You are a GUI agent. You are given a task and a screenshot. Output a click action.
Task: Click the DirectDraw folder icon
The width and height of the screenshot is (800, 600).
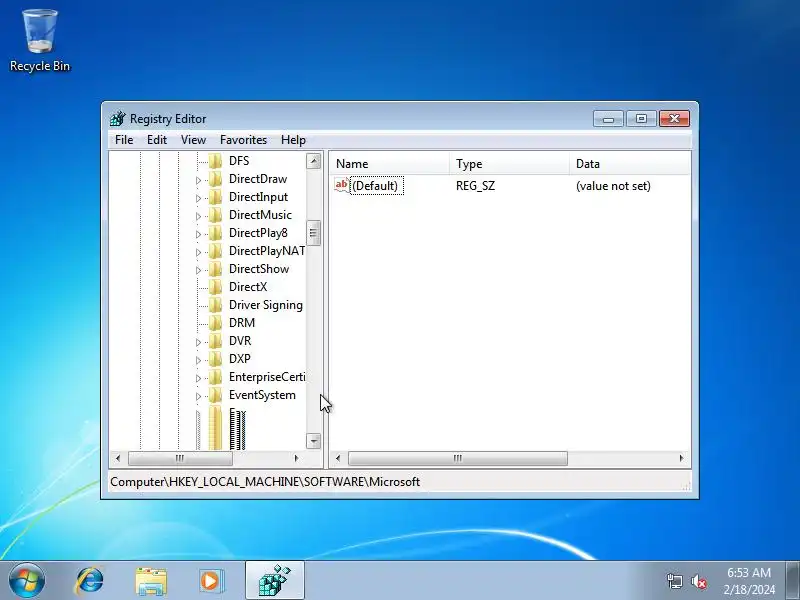coord(216,179)
